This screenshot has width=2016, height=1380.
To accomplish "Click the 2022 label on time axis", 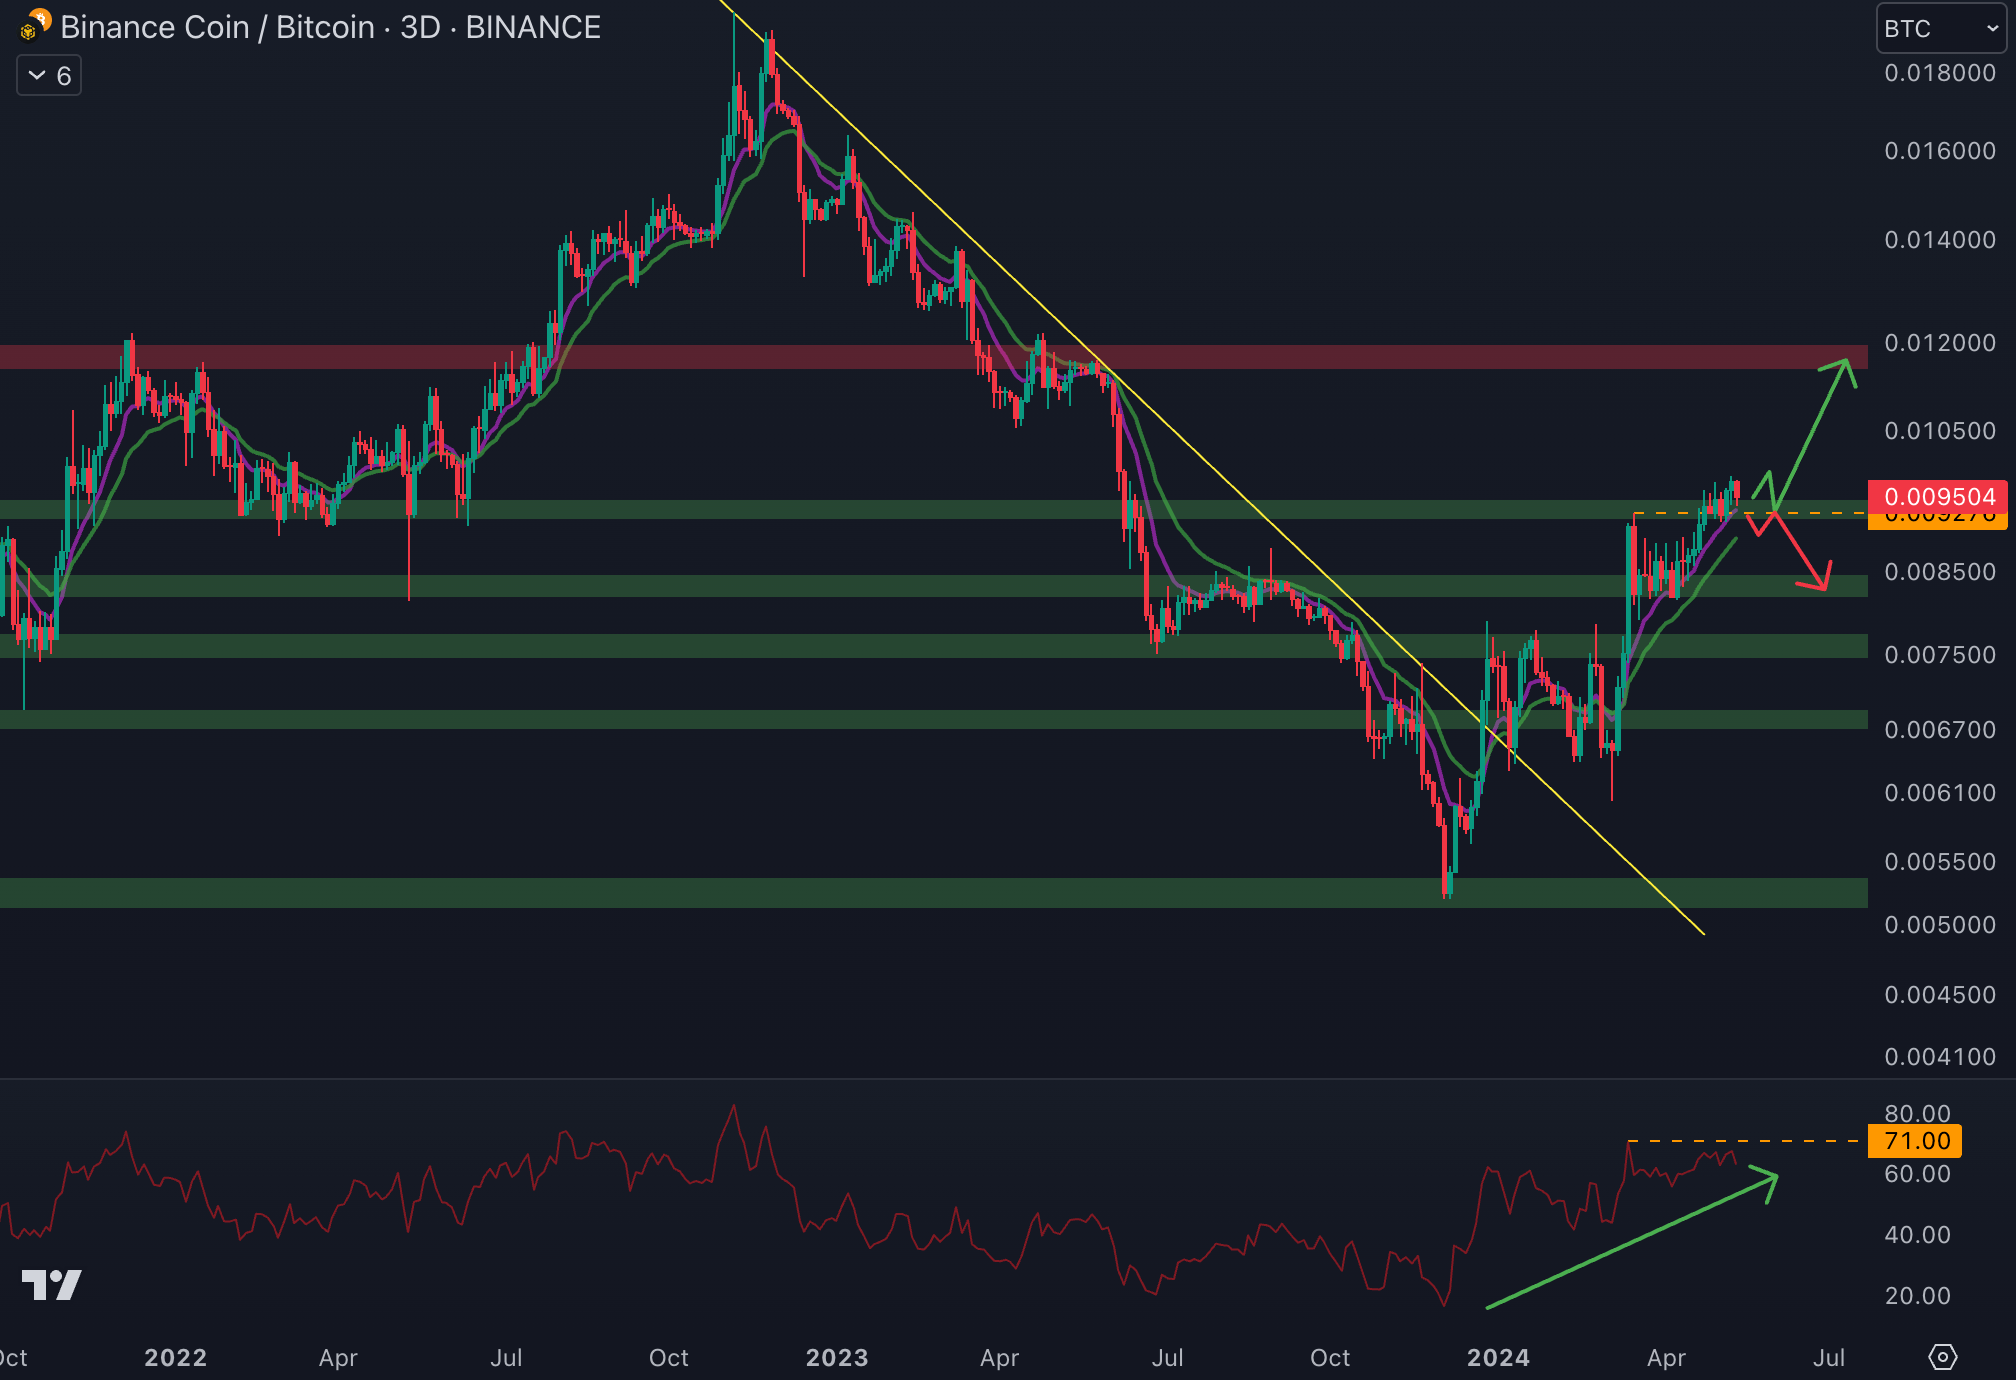I will [x=175, y=1357].
